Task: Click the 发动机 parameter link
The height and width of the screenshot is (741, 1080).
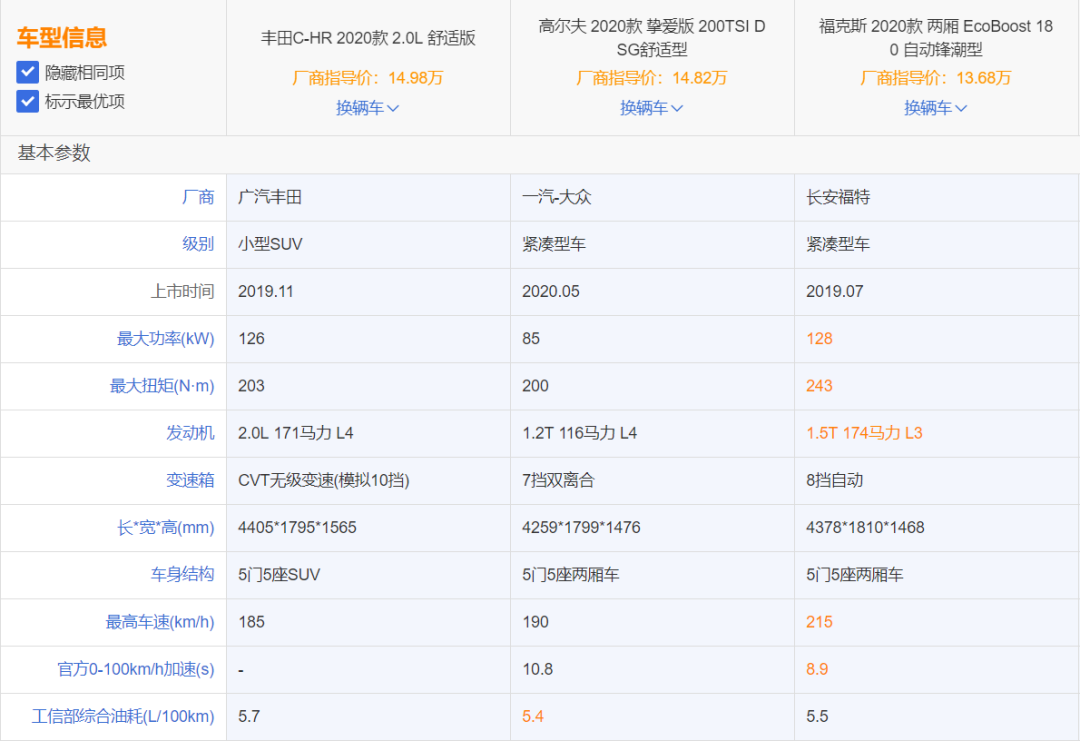Action: tap(190, 433)
